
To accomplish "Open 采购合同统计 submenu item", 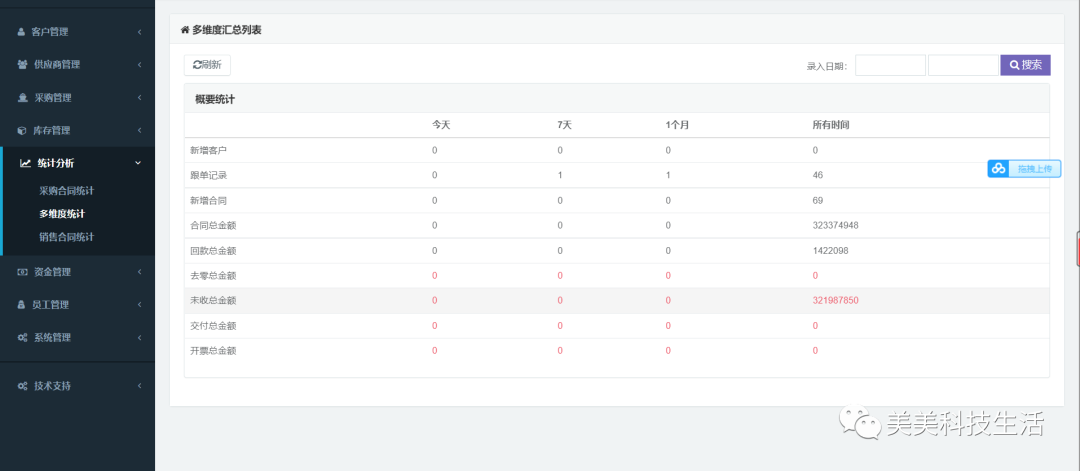I will 67,191.
